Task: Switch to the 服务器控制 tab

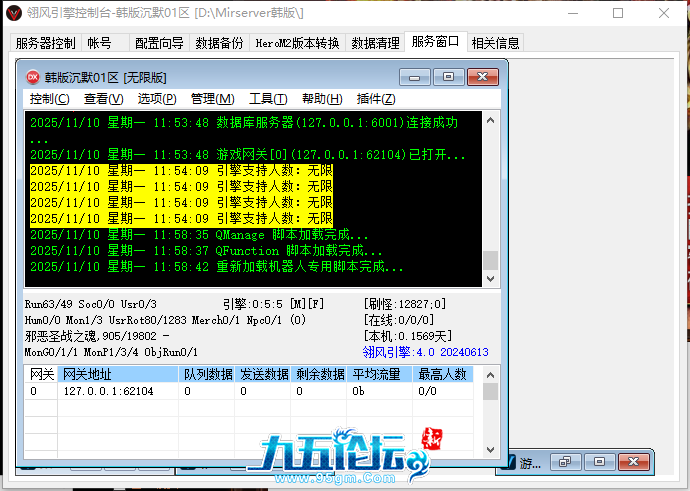Action: (45, 43)
